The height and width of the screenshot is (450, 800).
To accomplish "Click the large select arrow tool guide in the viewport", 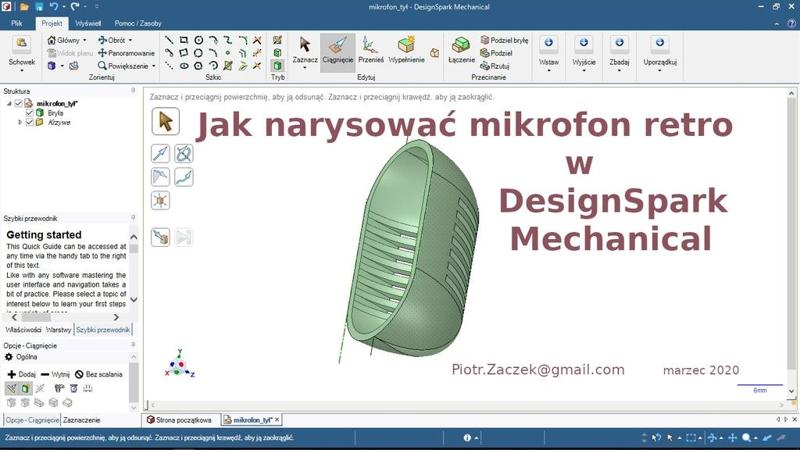I will pyautogui.click(x=165, y=121).
